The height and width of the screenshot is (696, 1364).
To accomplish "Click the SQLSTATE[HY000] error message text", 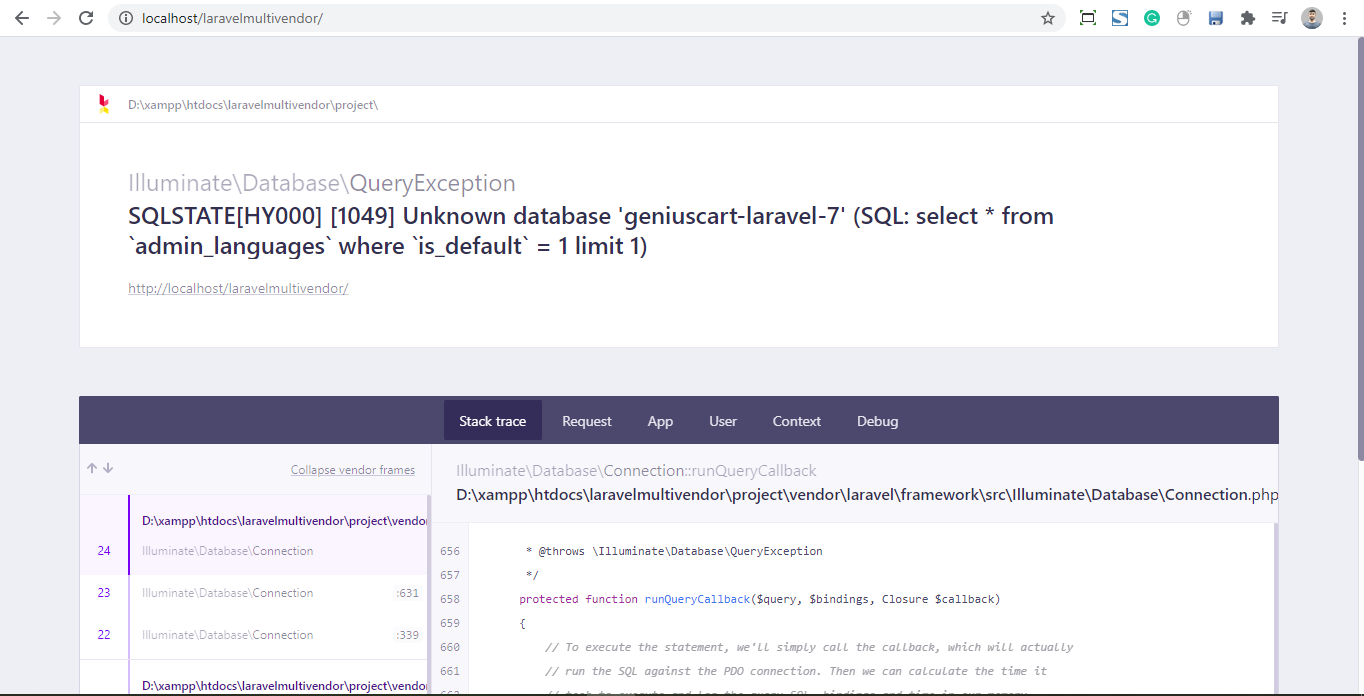I will 591,231.
